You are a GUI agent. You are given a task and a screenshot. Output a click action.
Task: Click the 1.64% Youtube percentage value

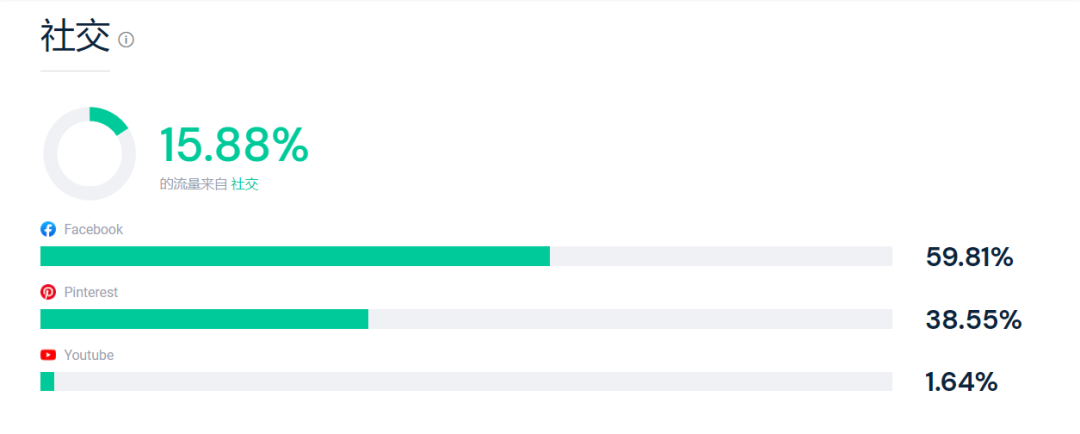tap(961, 382)
